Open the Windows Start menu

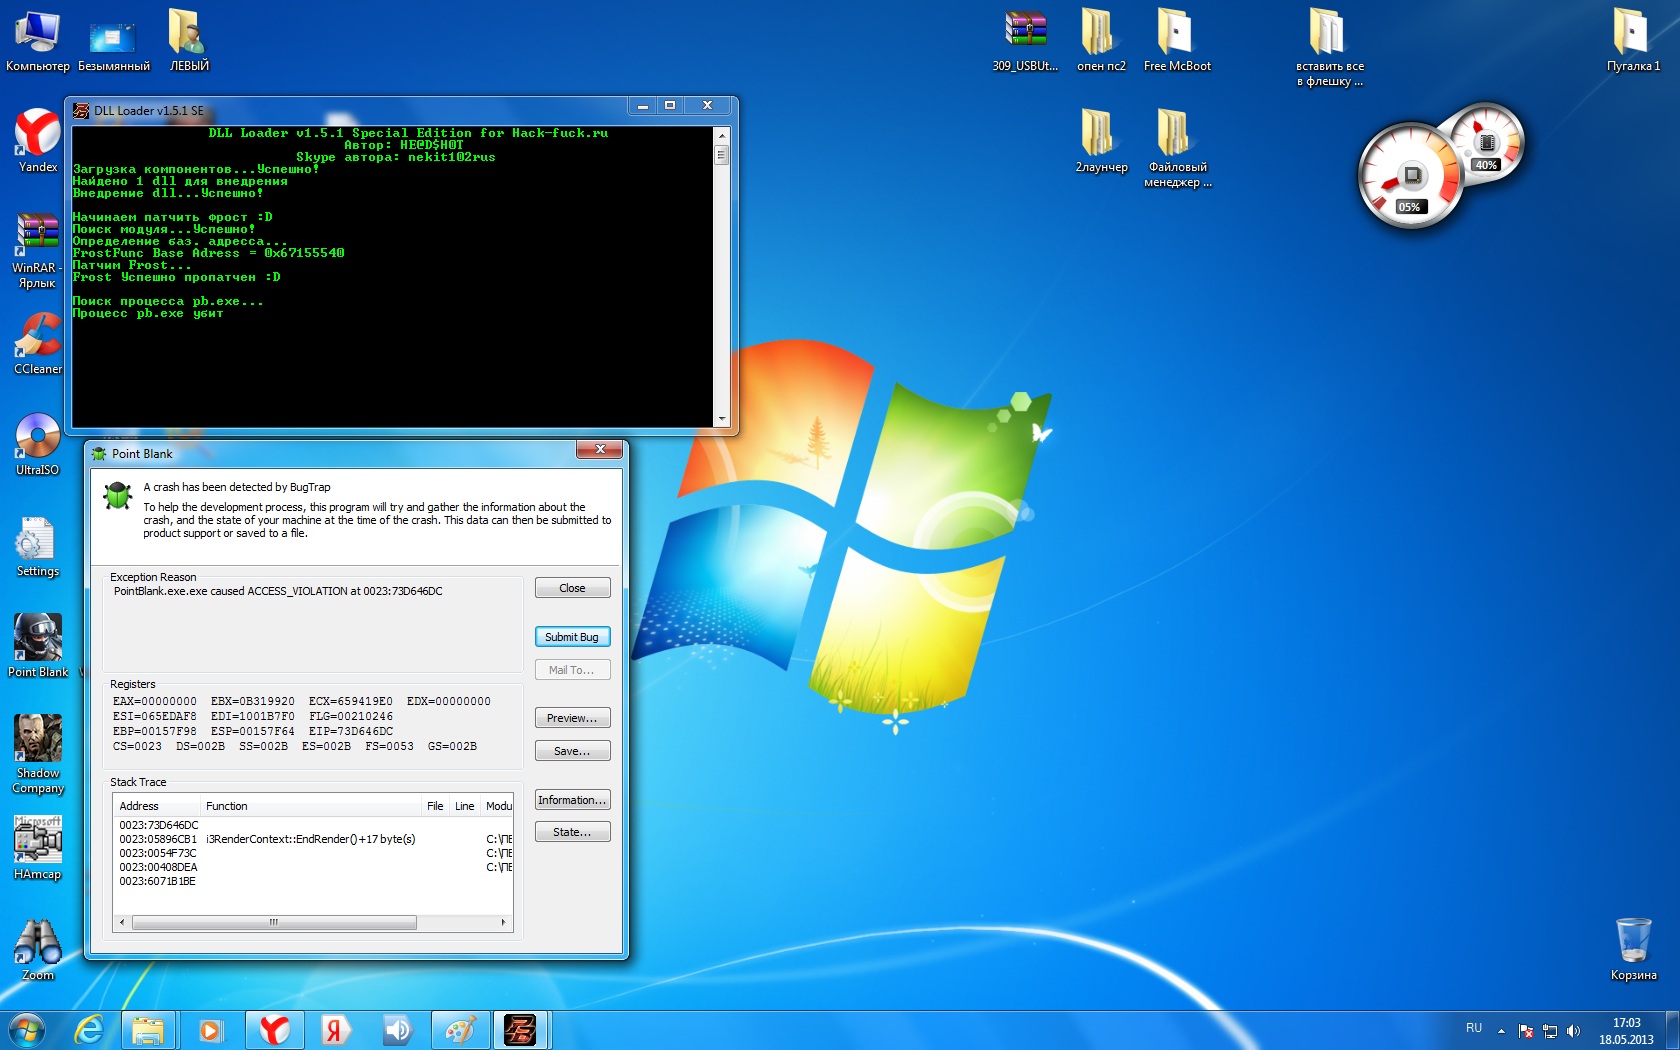coord(27,1029)
